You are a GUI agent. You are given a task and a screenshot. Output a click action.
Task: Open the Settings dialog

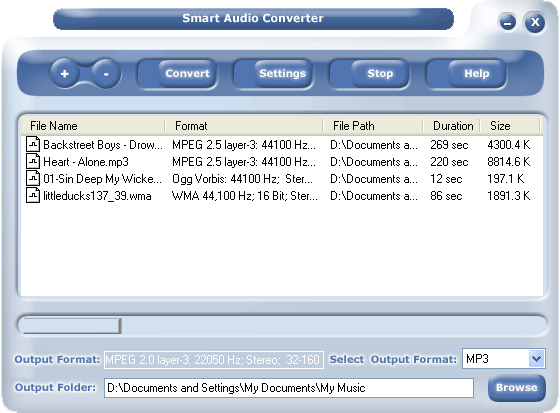(282, 74)
